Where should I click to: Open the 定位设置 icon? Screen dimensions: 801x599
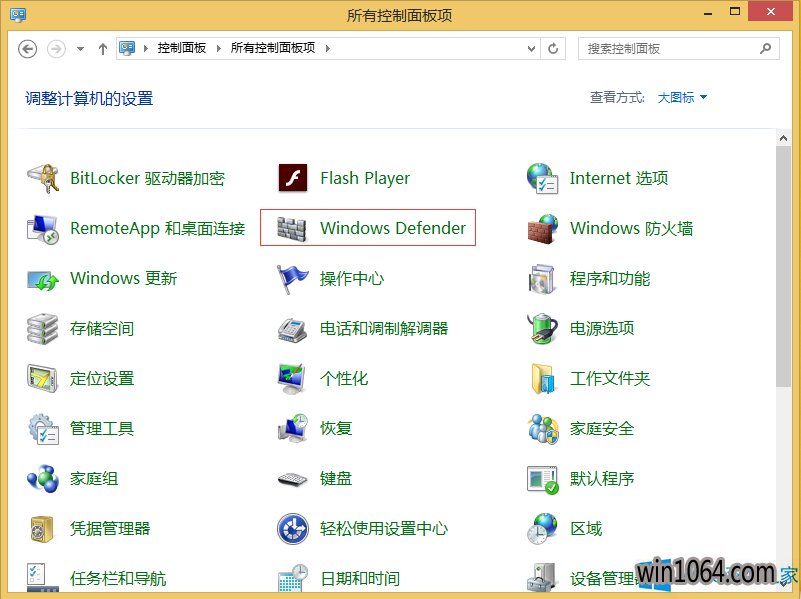click(x=42, y=378)
